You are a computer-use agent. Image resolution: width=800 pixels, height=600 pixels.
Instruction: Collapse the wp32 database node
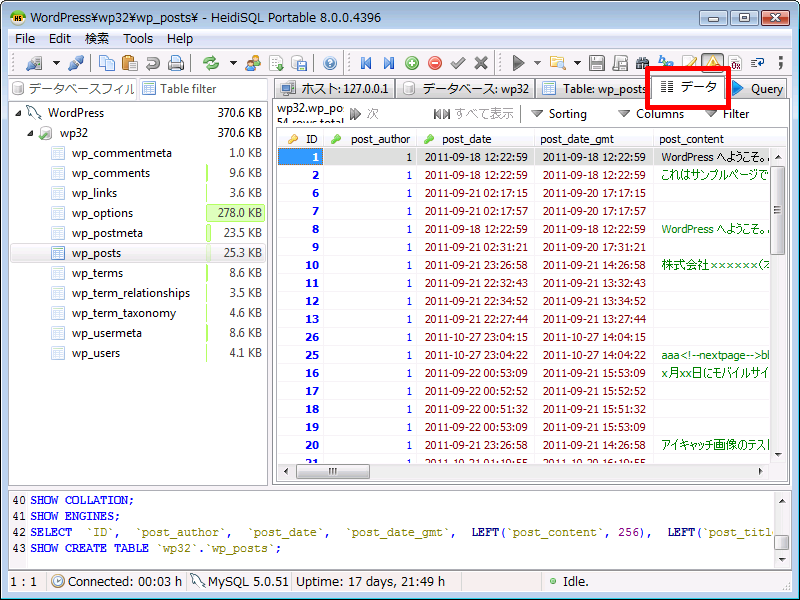tap(31, 133)
